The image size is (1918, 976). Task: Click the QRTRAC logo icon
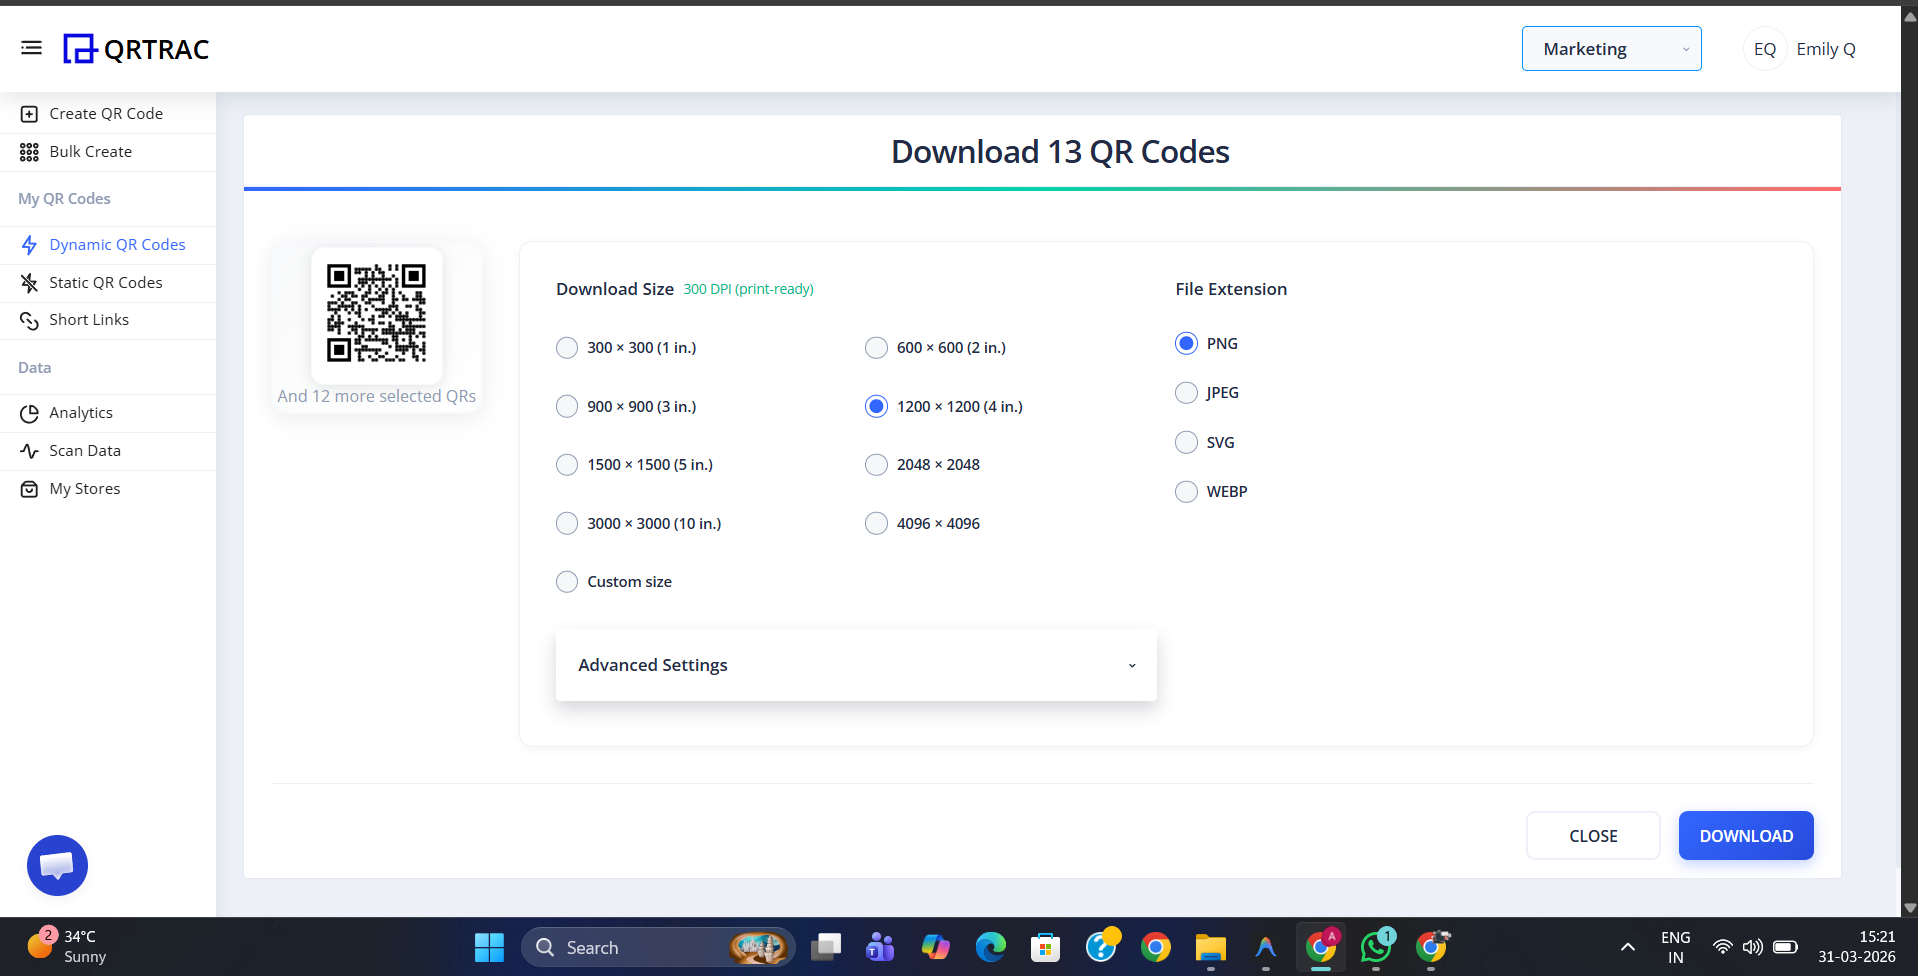[x=78, y=48]
